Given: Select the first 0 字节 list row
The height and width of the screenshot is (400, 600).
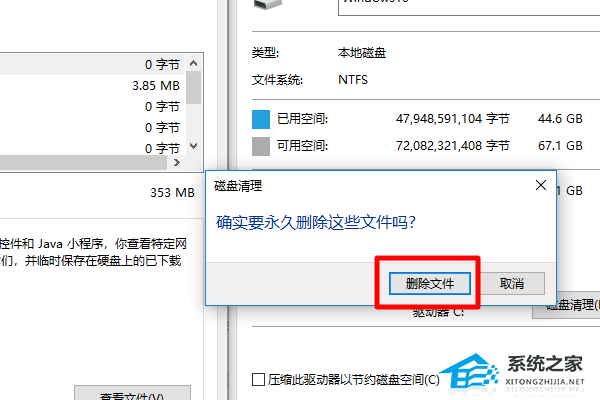Looking at the screenshot, I should pyautogui.click(x=93, y=64).
